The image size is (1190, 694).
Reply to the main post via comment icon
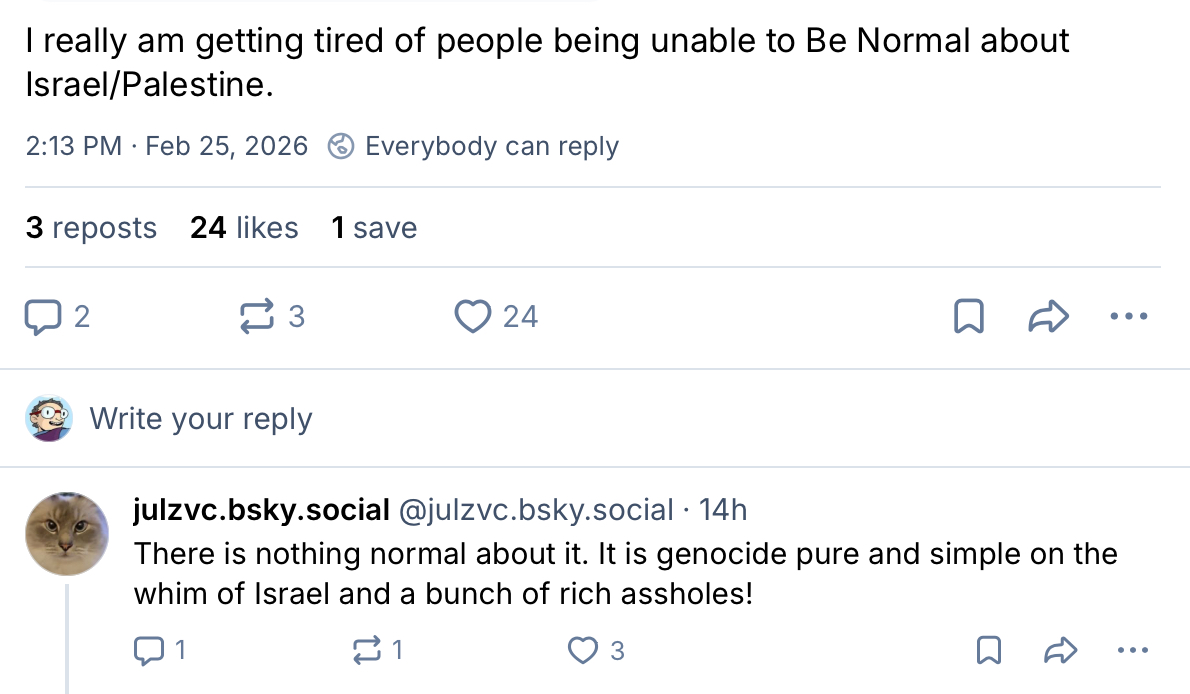point(42,318)
